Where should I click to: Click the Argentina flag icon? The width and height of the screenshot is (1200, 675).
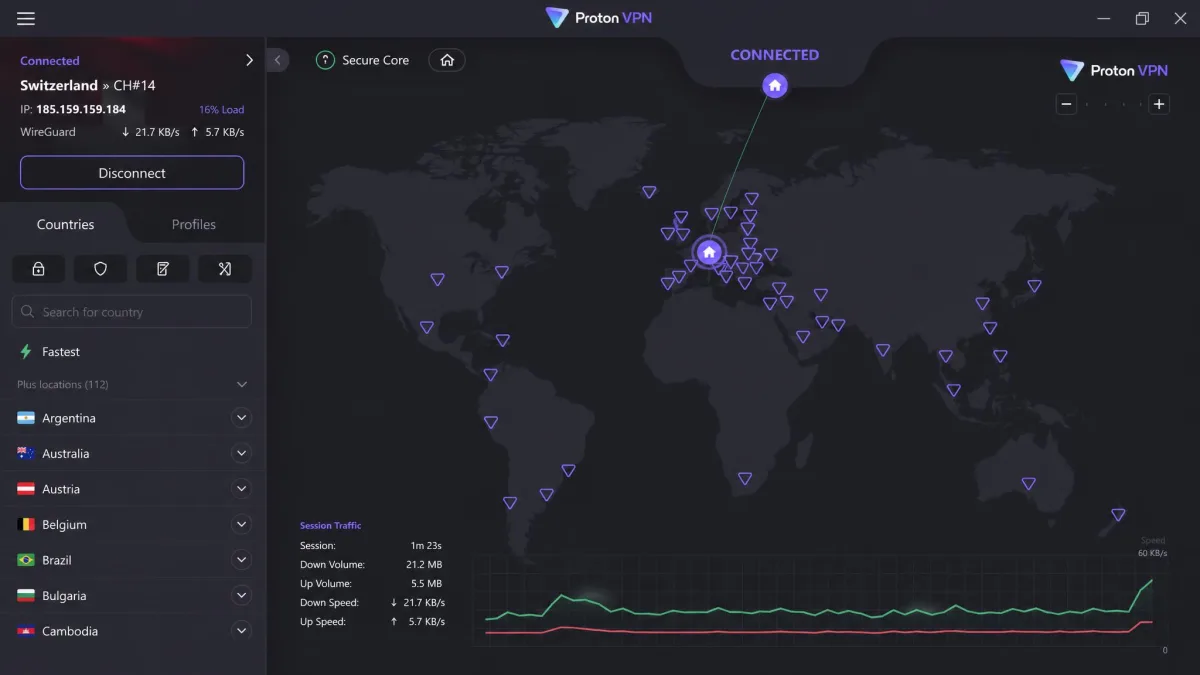coord(26,418)
